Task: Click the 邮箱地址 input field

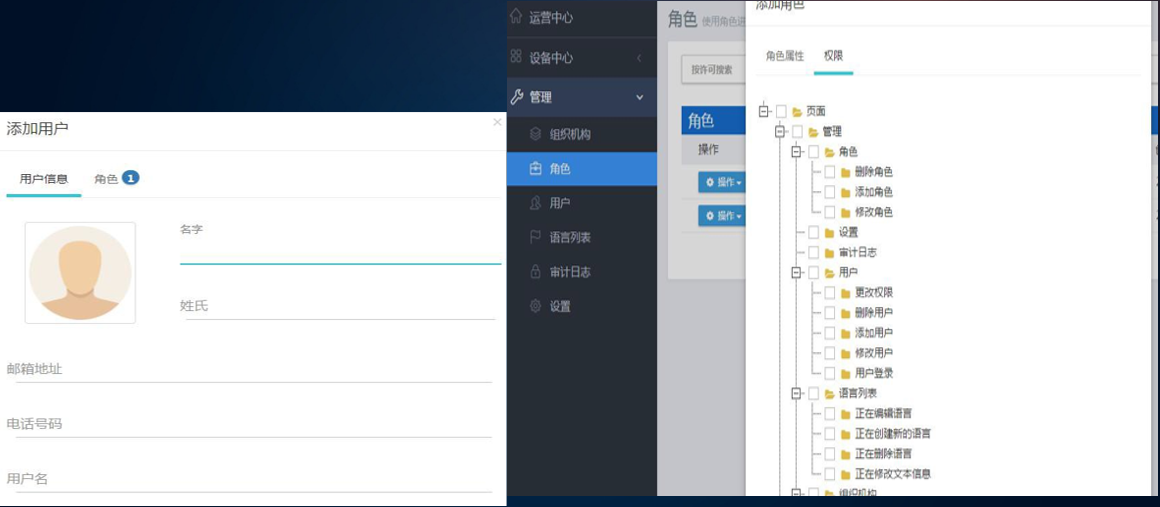Action: 248,369
